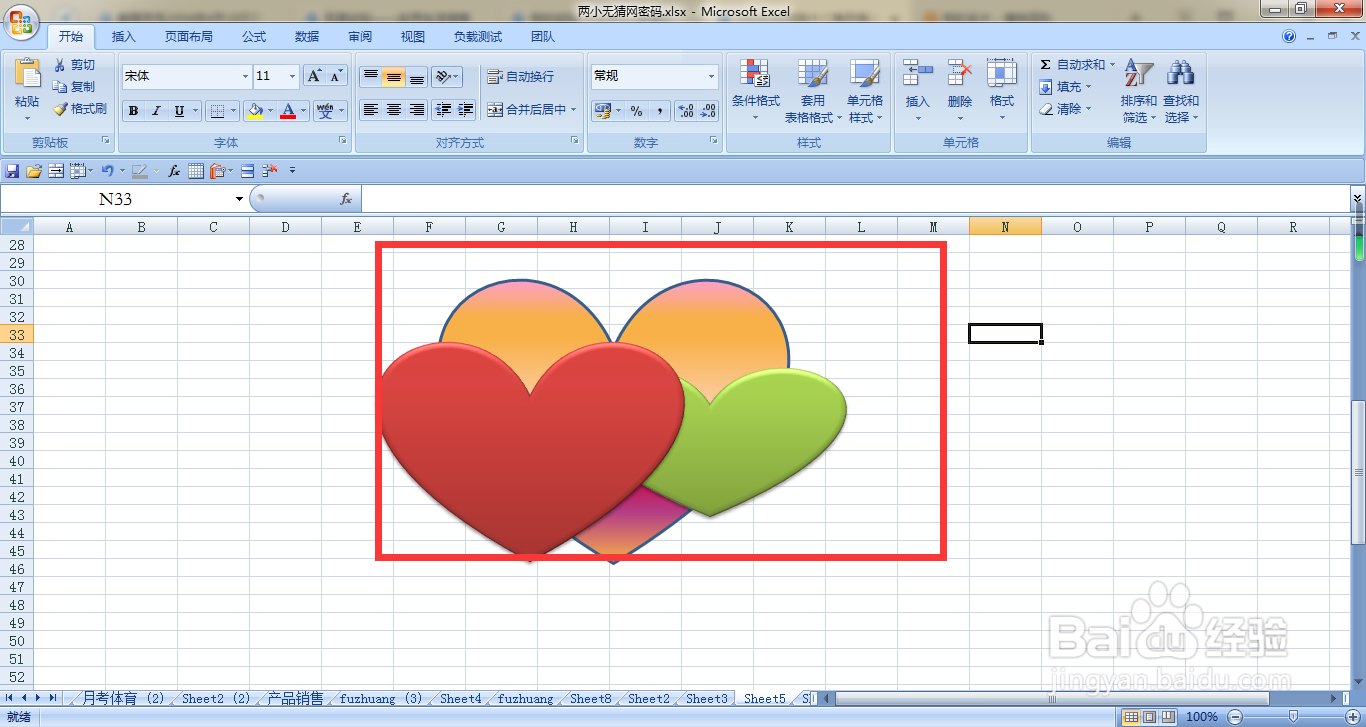Open the phonetic guide (wén) button

[324, 111]
